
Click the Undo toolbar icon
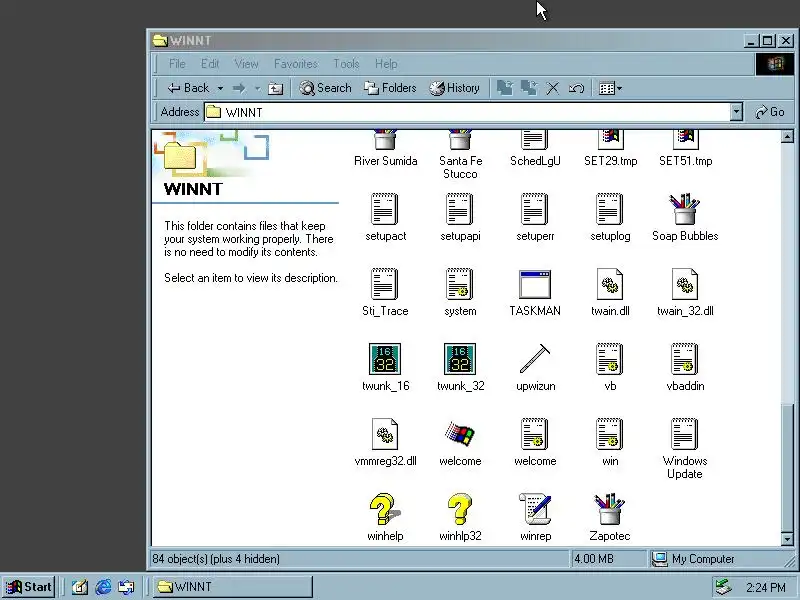click(x=576, y=88)
